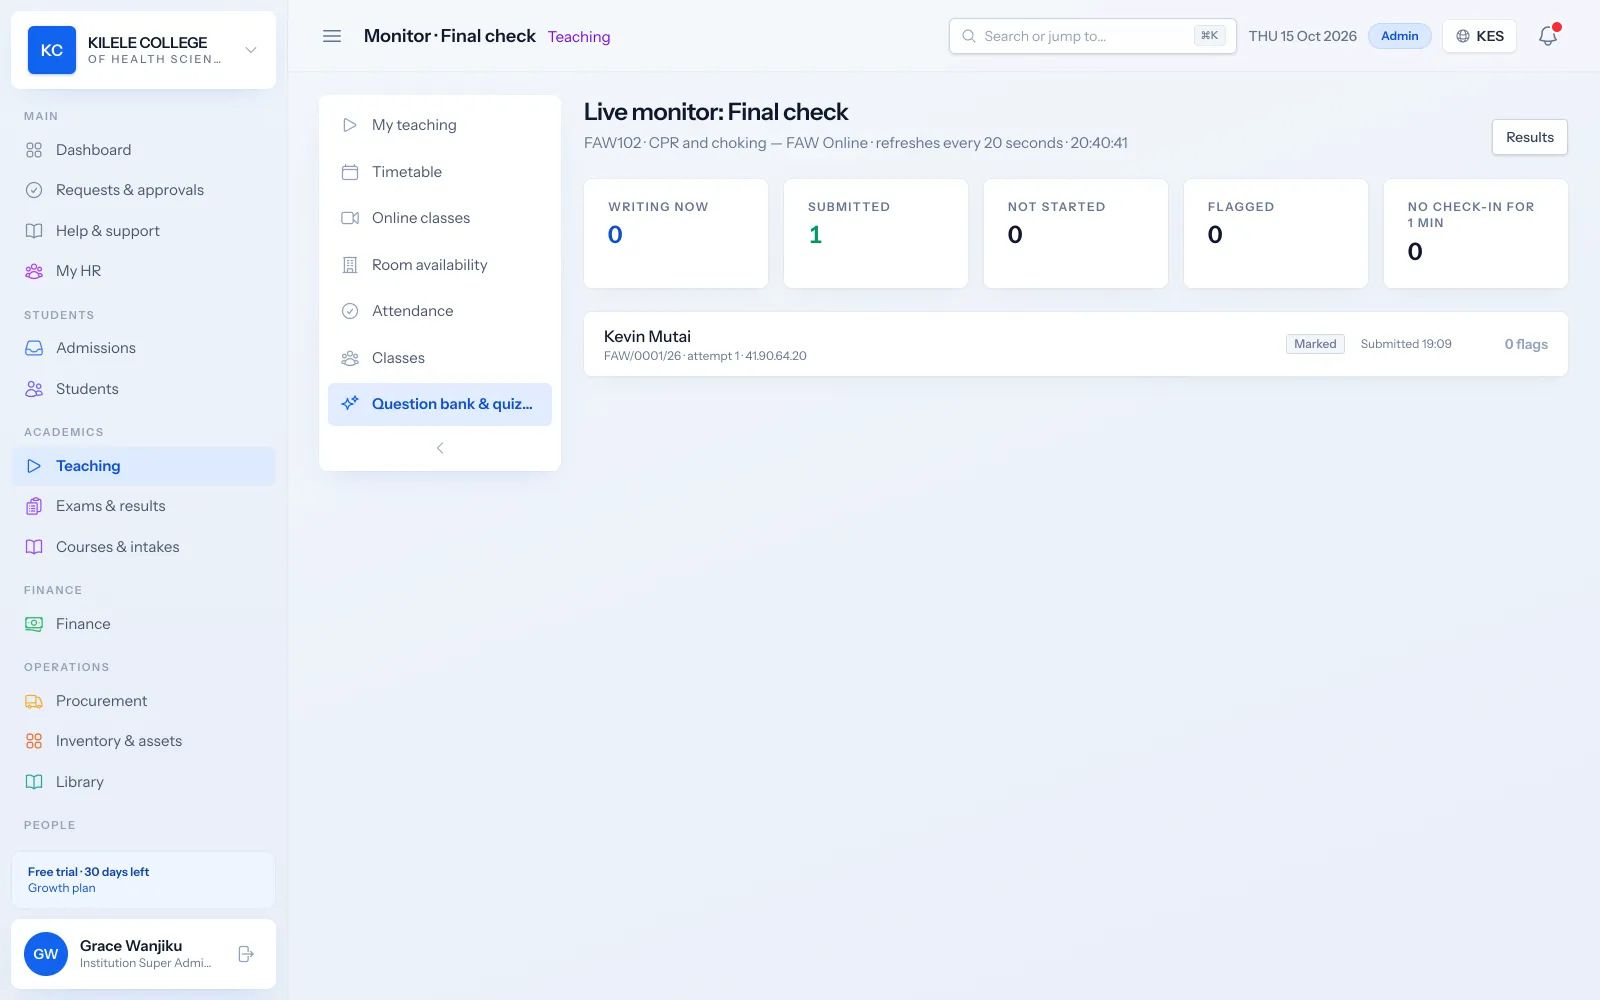1600x1000 pixels.
Task: Click the Free trial Growth plan banner
Action: pos(144,880)
